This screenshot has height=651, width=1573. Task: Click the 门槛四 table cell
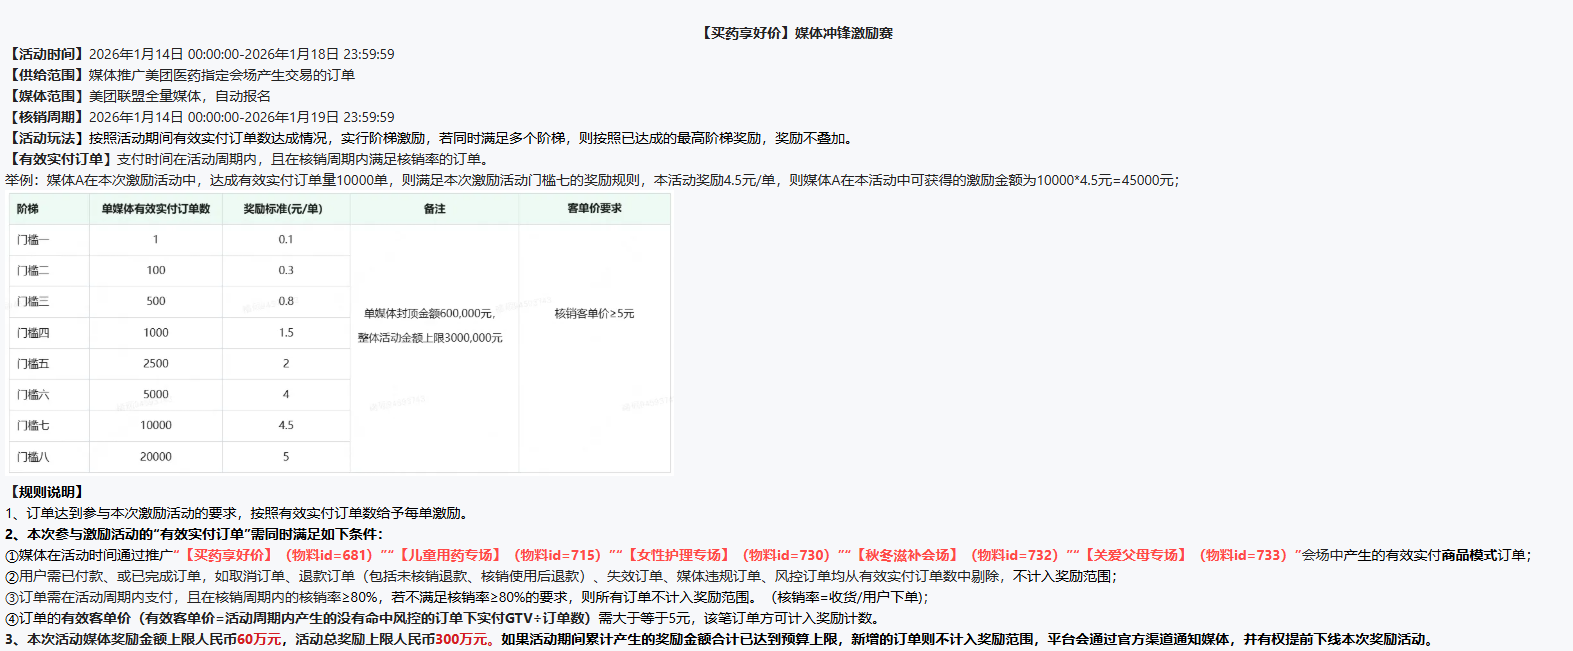(33, 333)
